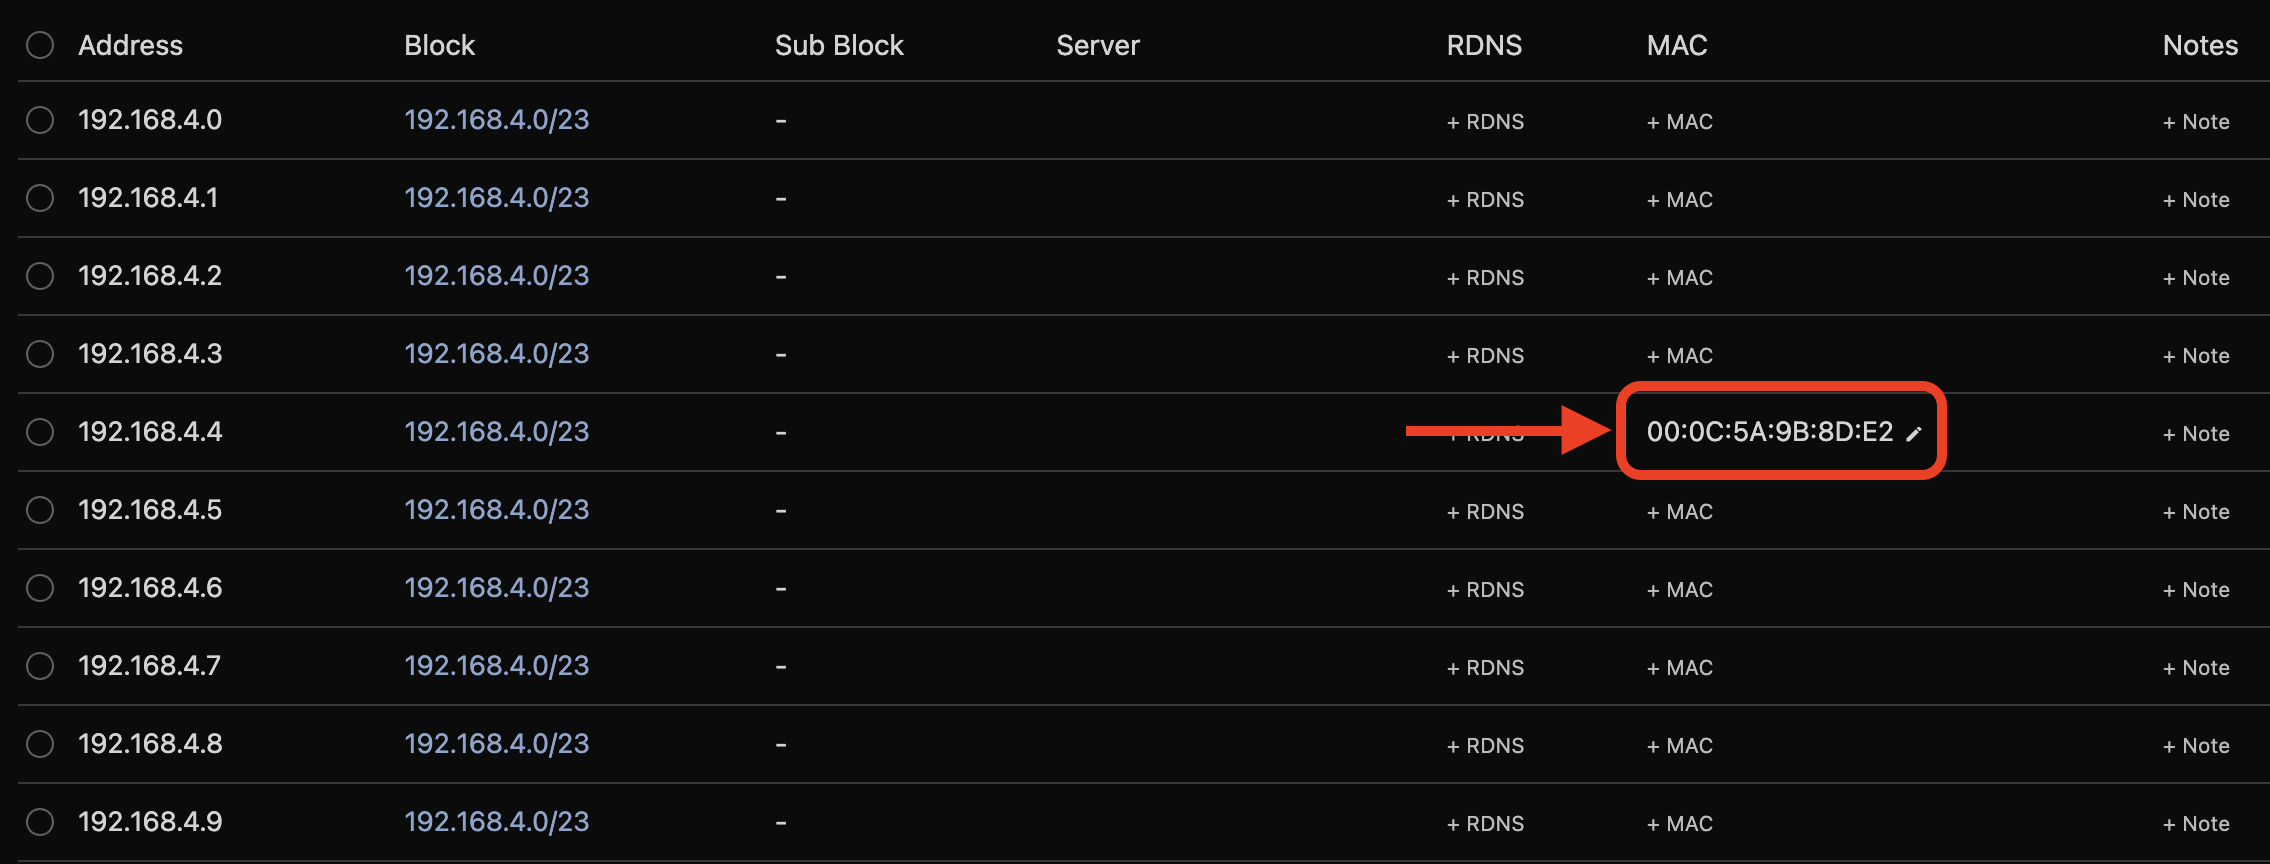Add RDNS for 192.168.4.6

(1485, 590)
